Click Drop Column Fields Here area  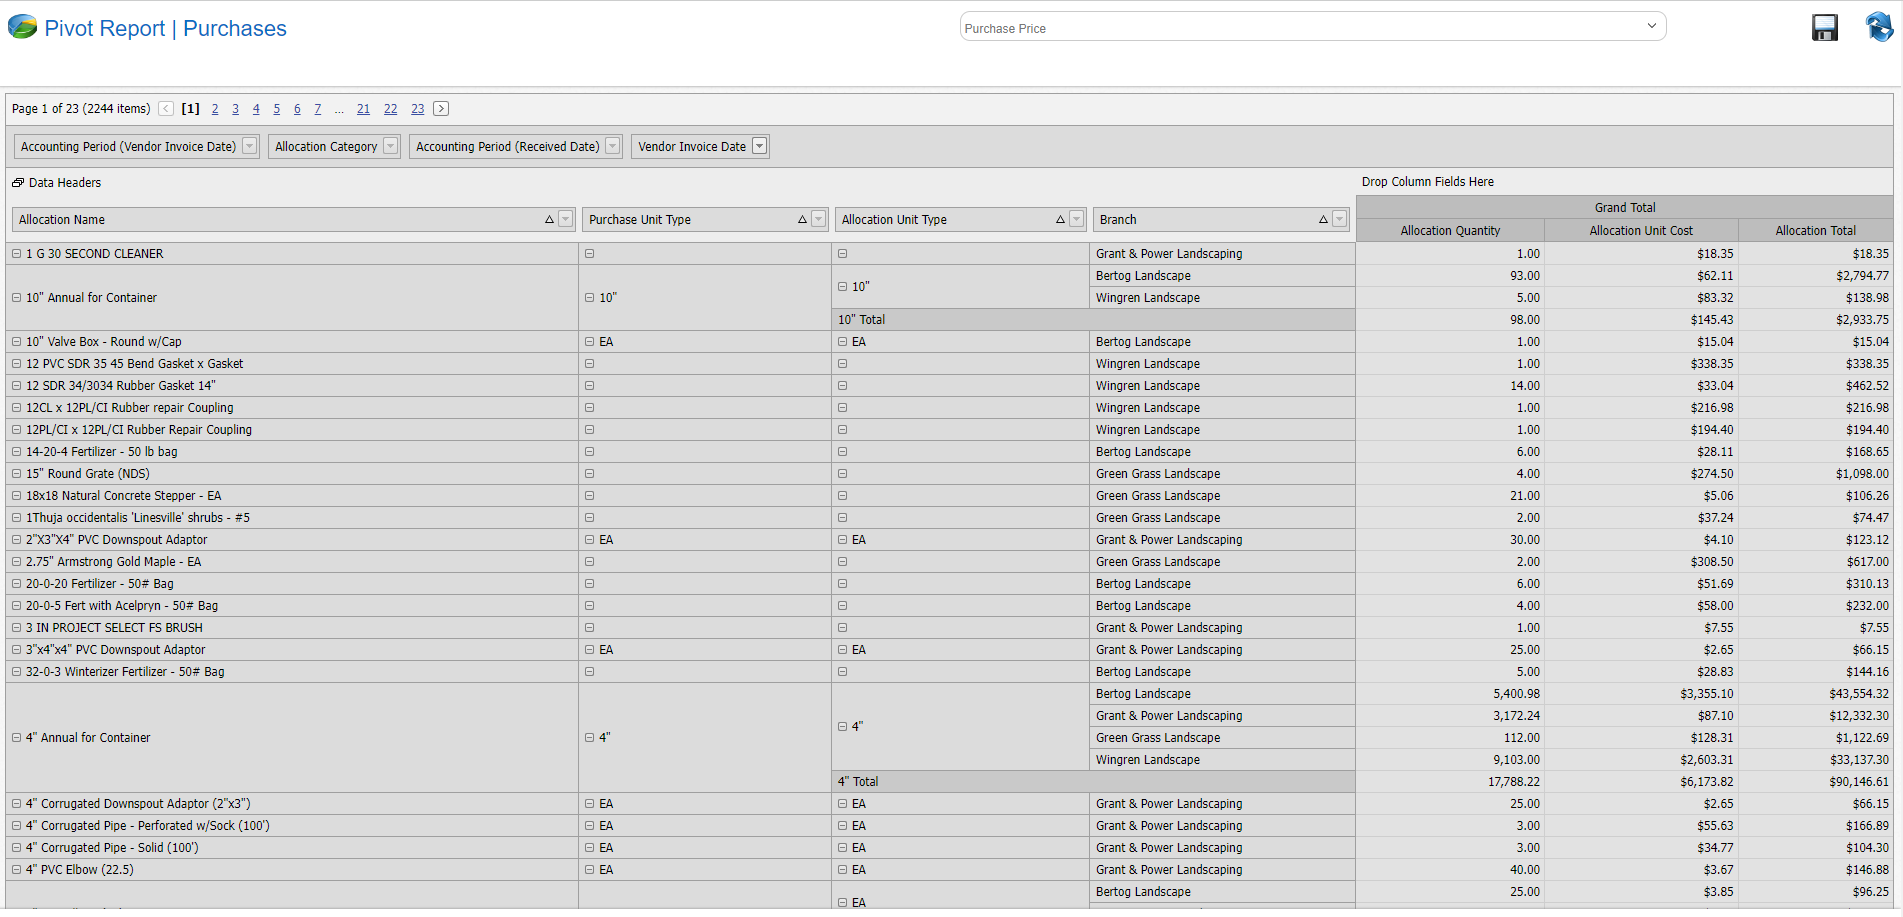click(1427, 182)
